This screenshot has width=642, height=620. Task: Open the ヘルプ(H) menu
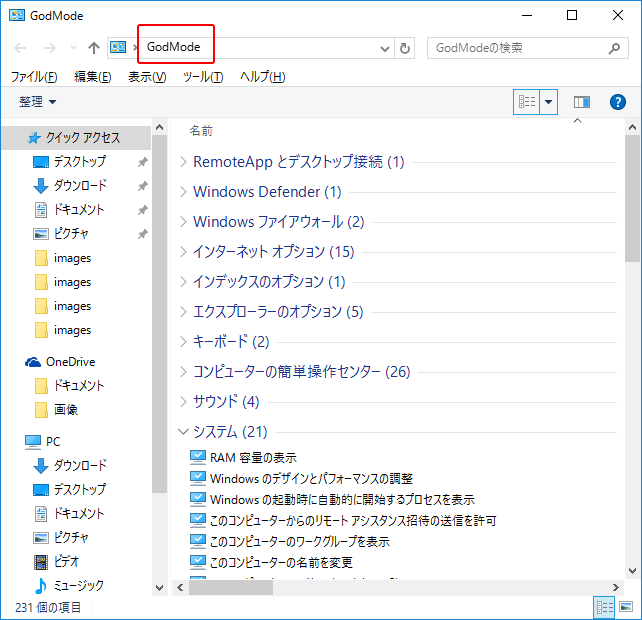(x=262, y=77)
